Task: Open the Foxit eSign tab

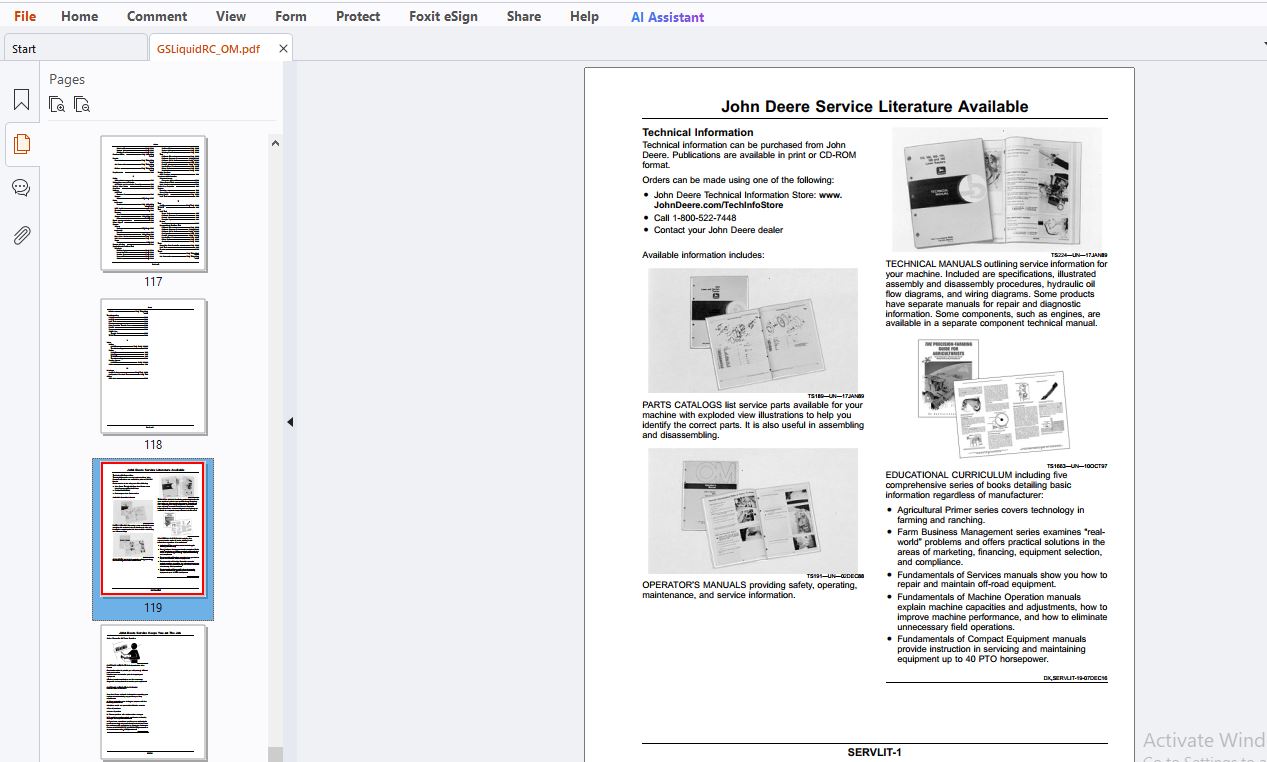Action: tap(444, 16)
